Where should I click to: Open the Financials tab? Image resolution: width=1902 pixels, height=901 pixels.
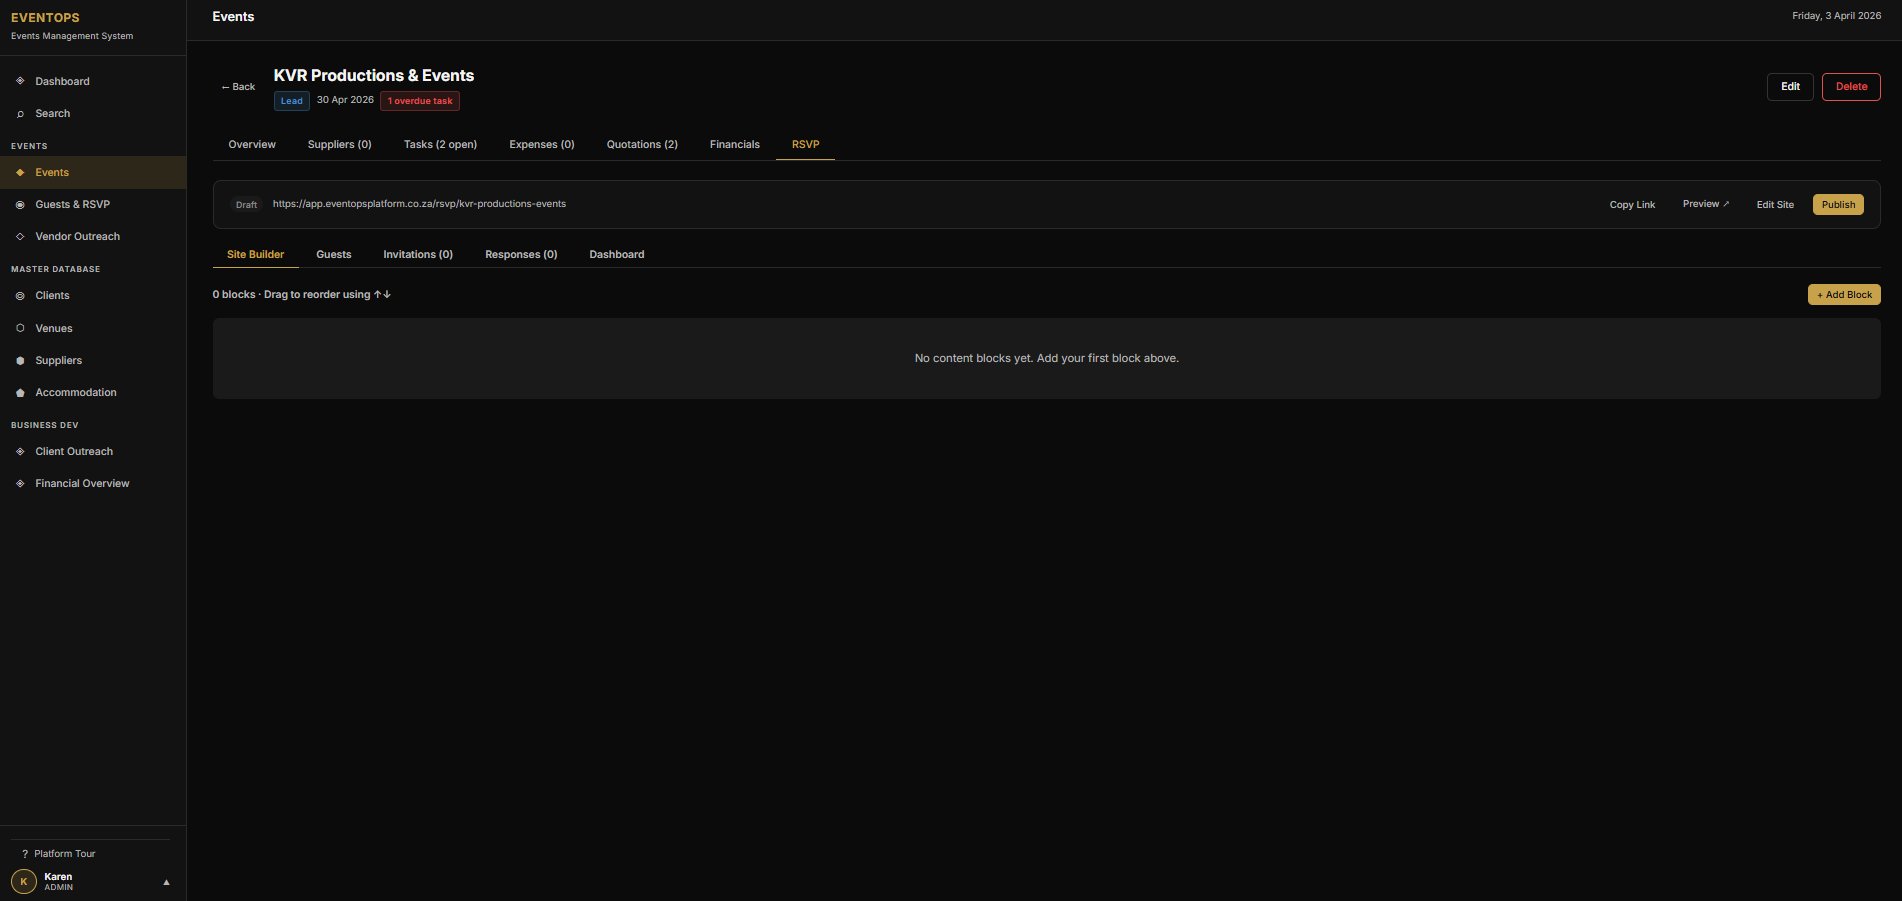pyautogui.click(x=734, y=144)
